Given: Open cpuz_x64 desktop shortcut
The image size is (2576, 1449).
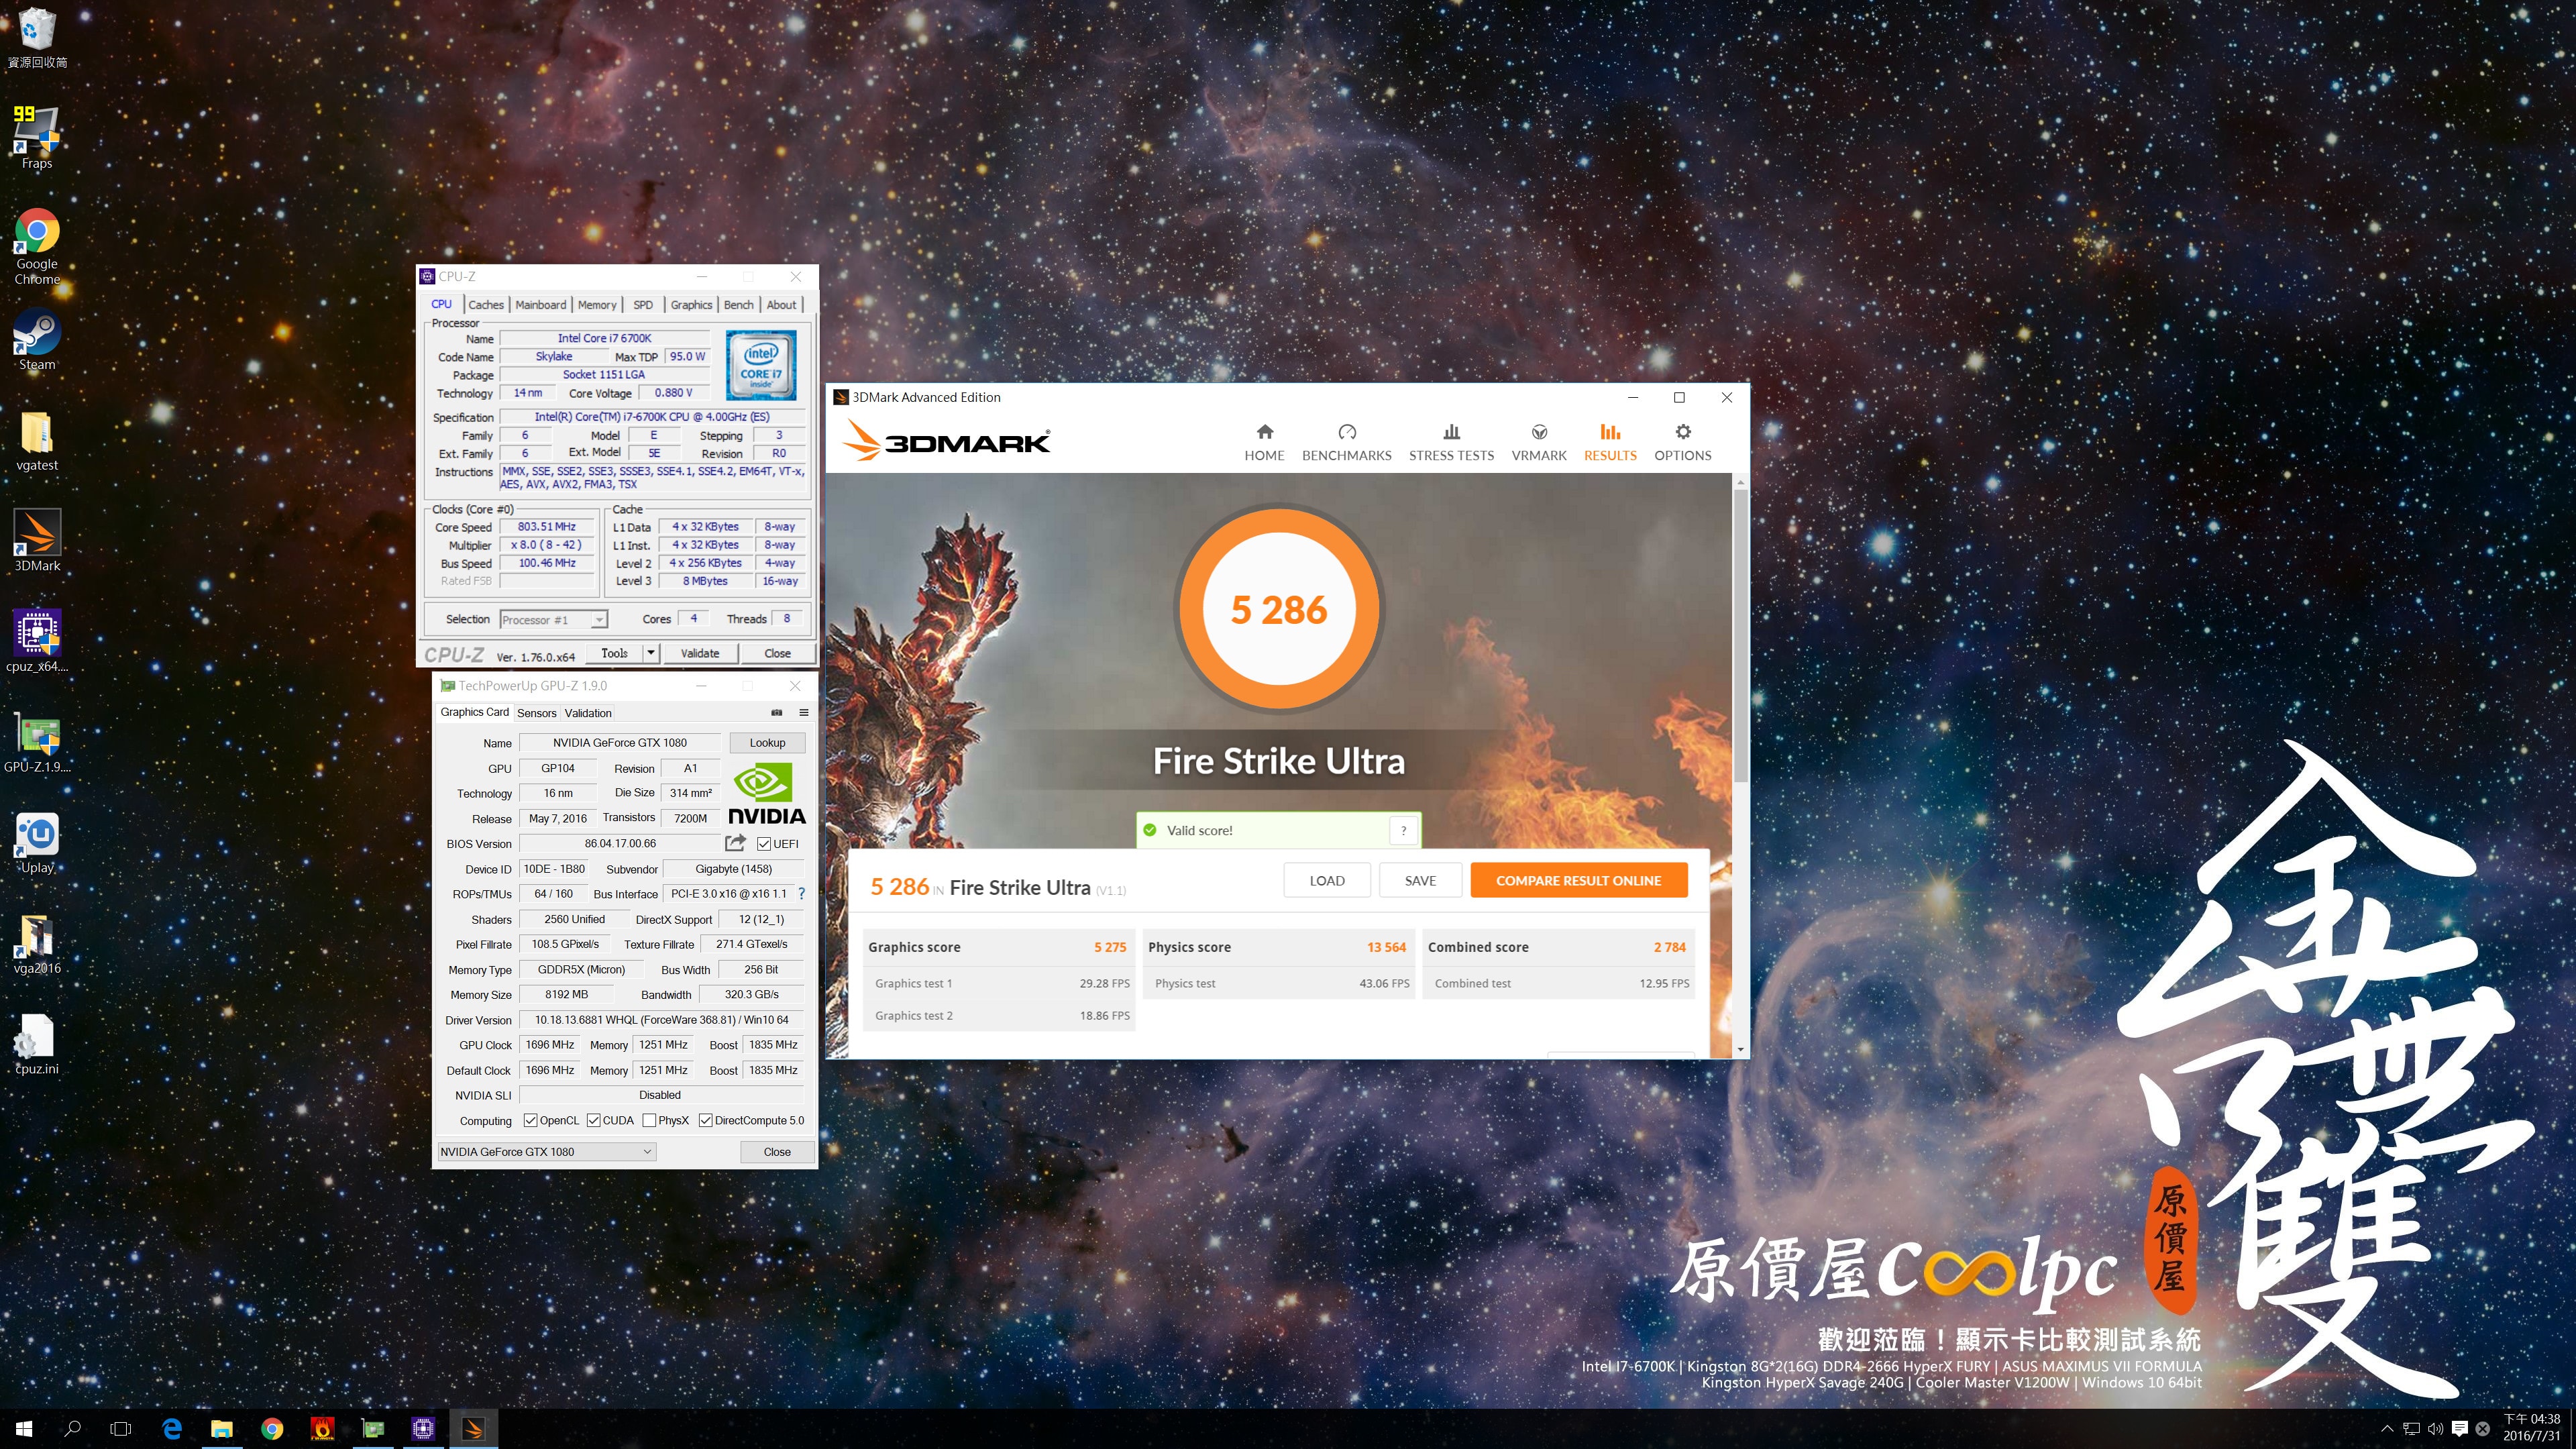Looking at the screenshot, I should [x=37, y=640].
